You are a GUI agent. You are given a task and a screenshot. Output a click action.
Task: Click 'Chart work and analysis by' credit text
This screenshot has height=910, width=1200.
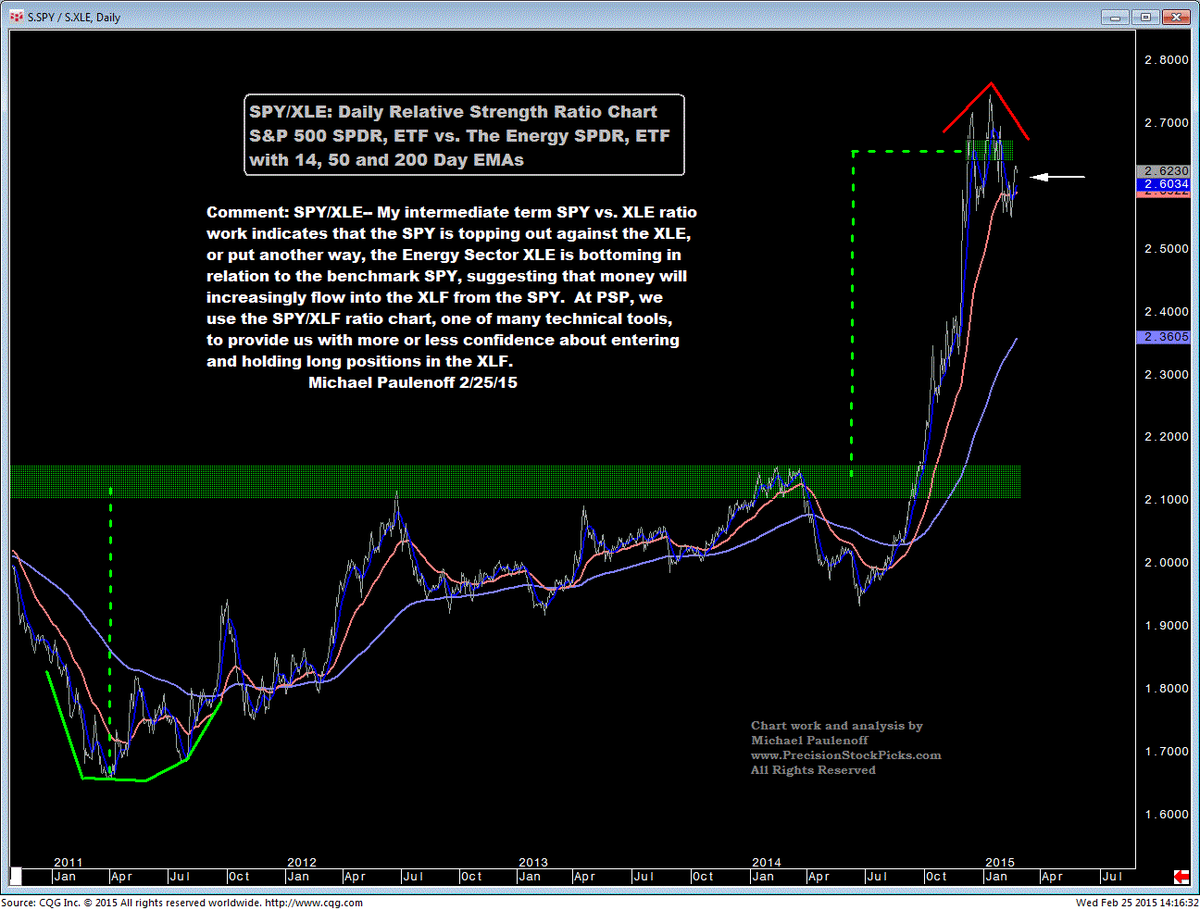tap(837, 726)
